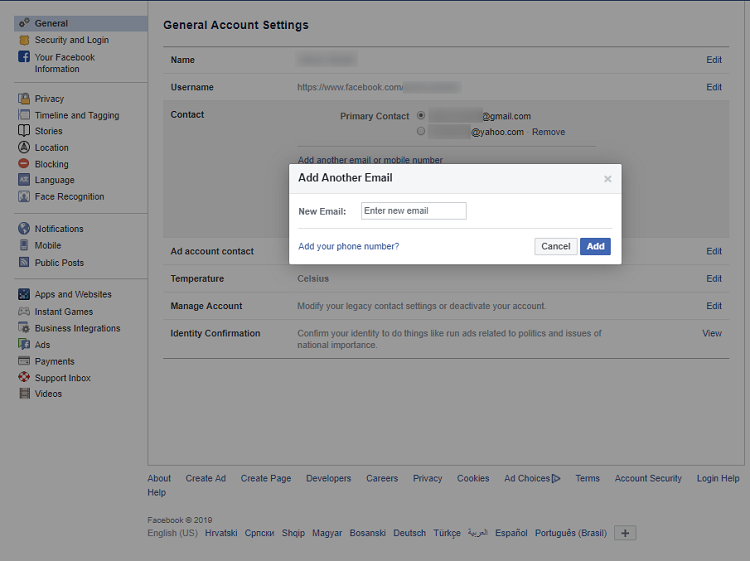This screenshot has width=750, height=561.
Task: Open Security and Login settings
Action: 72,40
